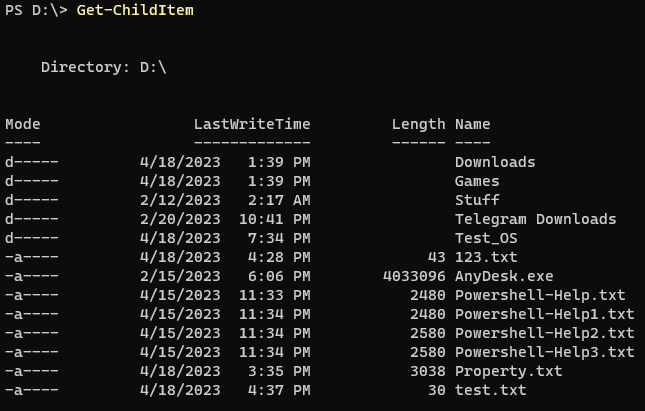Click the AnyDesk.exe file name
Viewport: 645px width, 411px height.
(x=504, y=276)
